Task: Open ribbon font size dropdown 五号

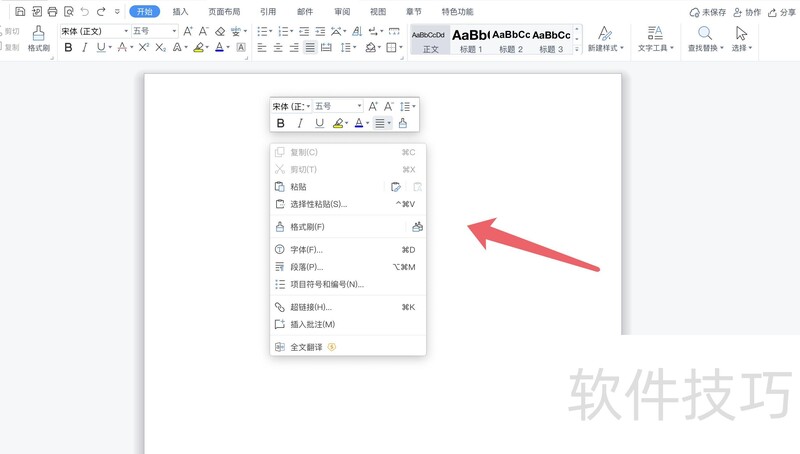Action: [x=174, y=32]
